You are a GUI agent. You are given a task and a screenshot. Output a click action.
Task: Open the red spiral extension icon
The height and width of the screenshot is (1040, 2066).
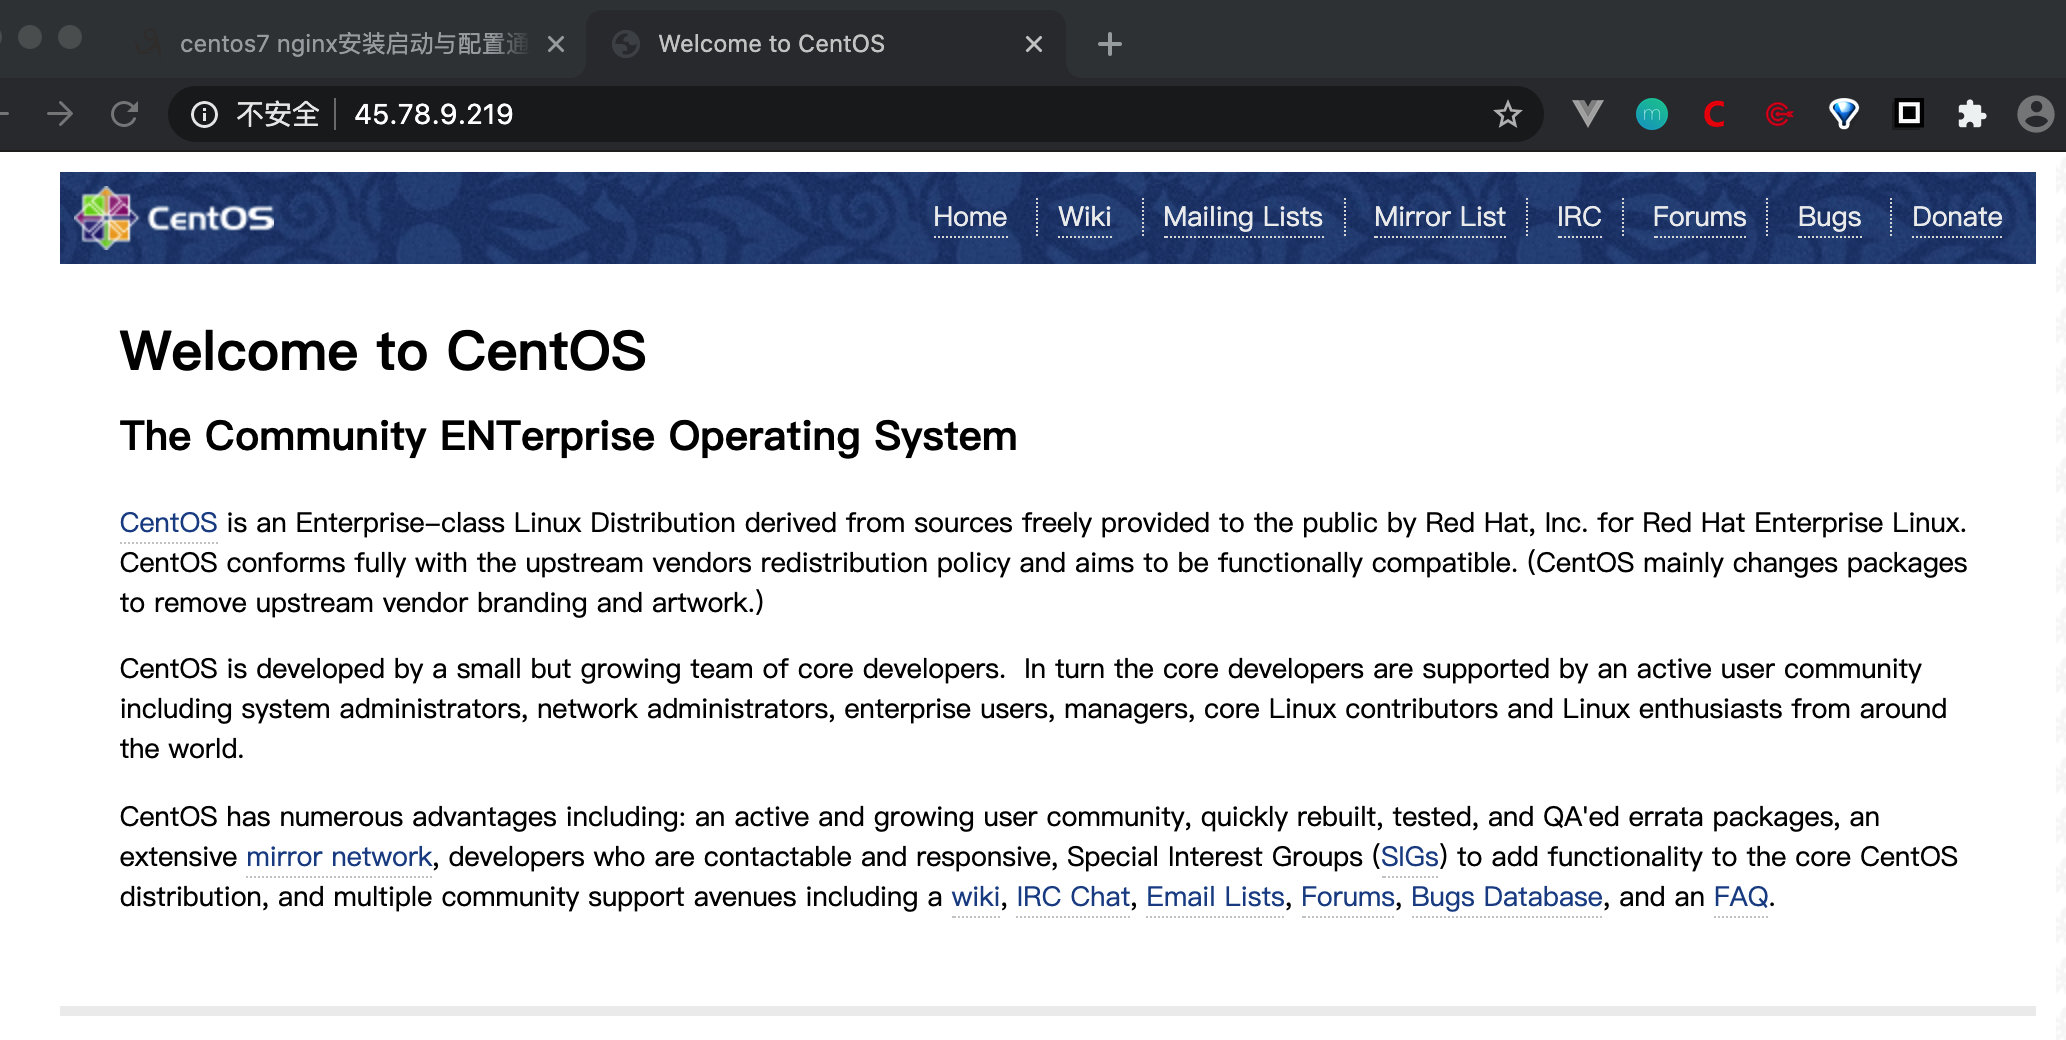coord(1779,114)
